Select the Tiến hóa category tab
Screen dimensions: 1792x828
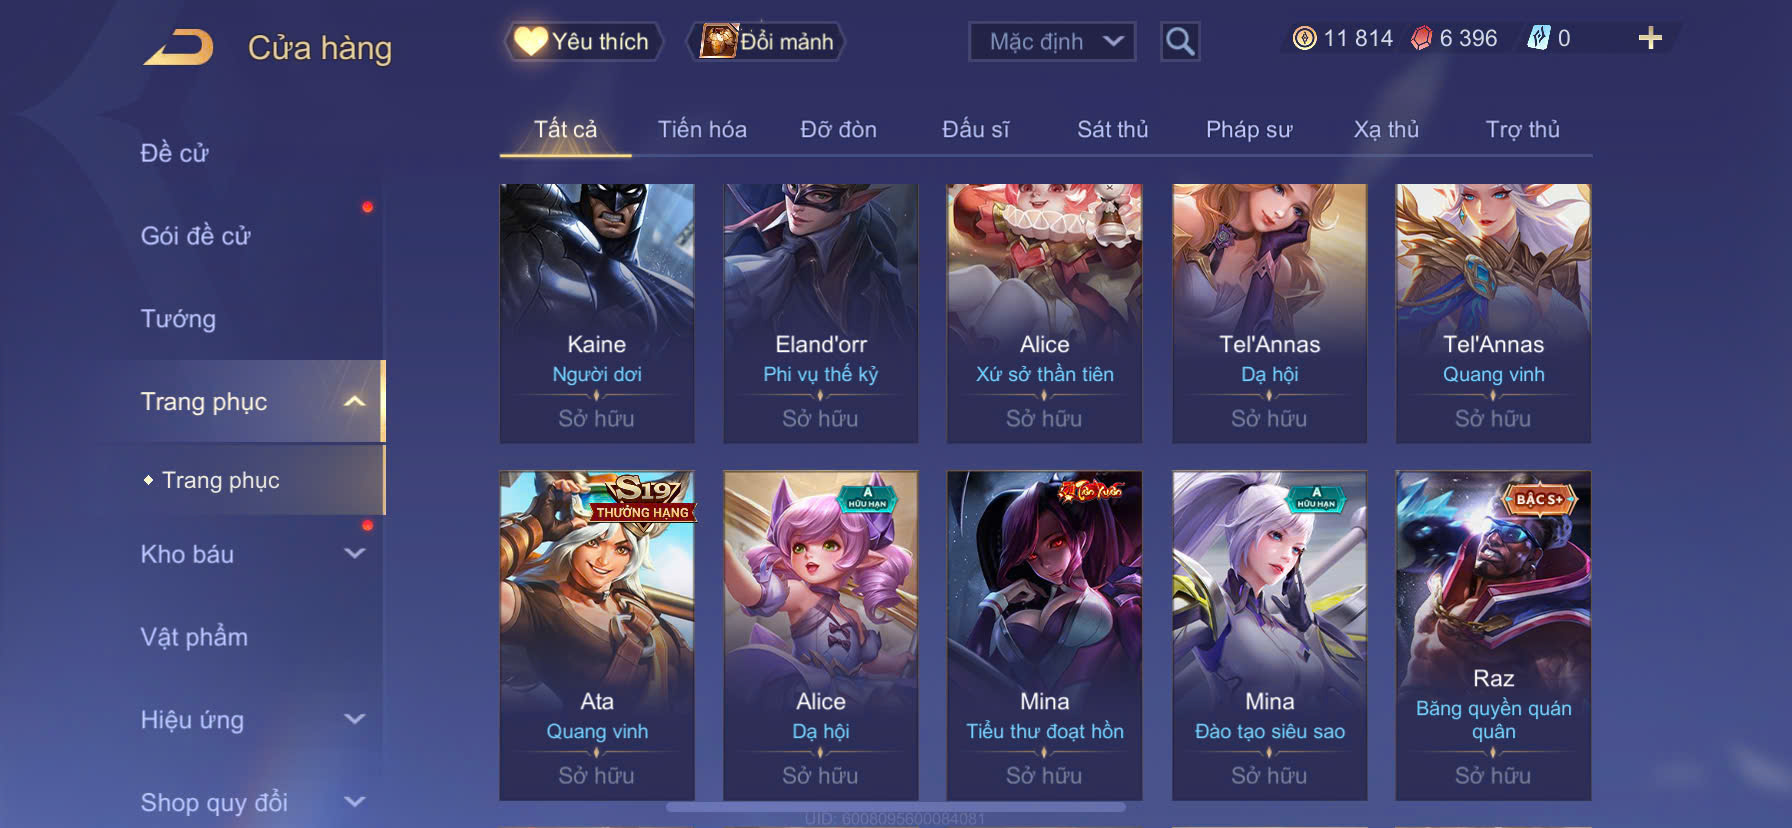[x=702, y=130]
